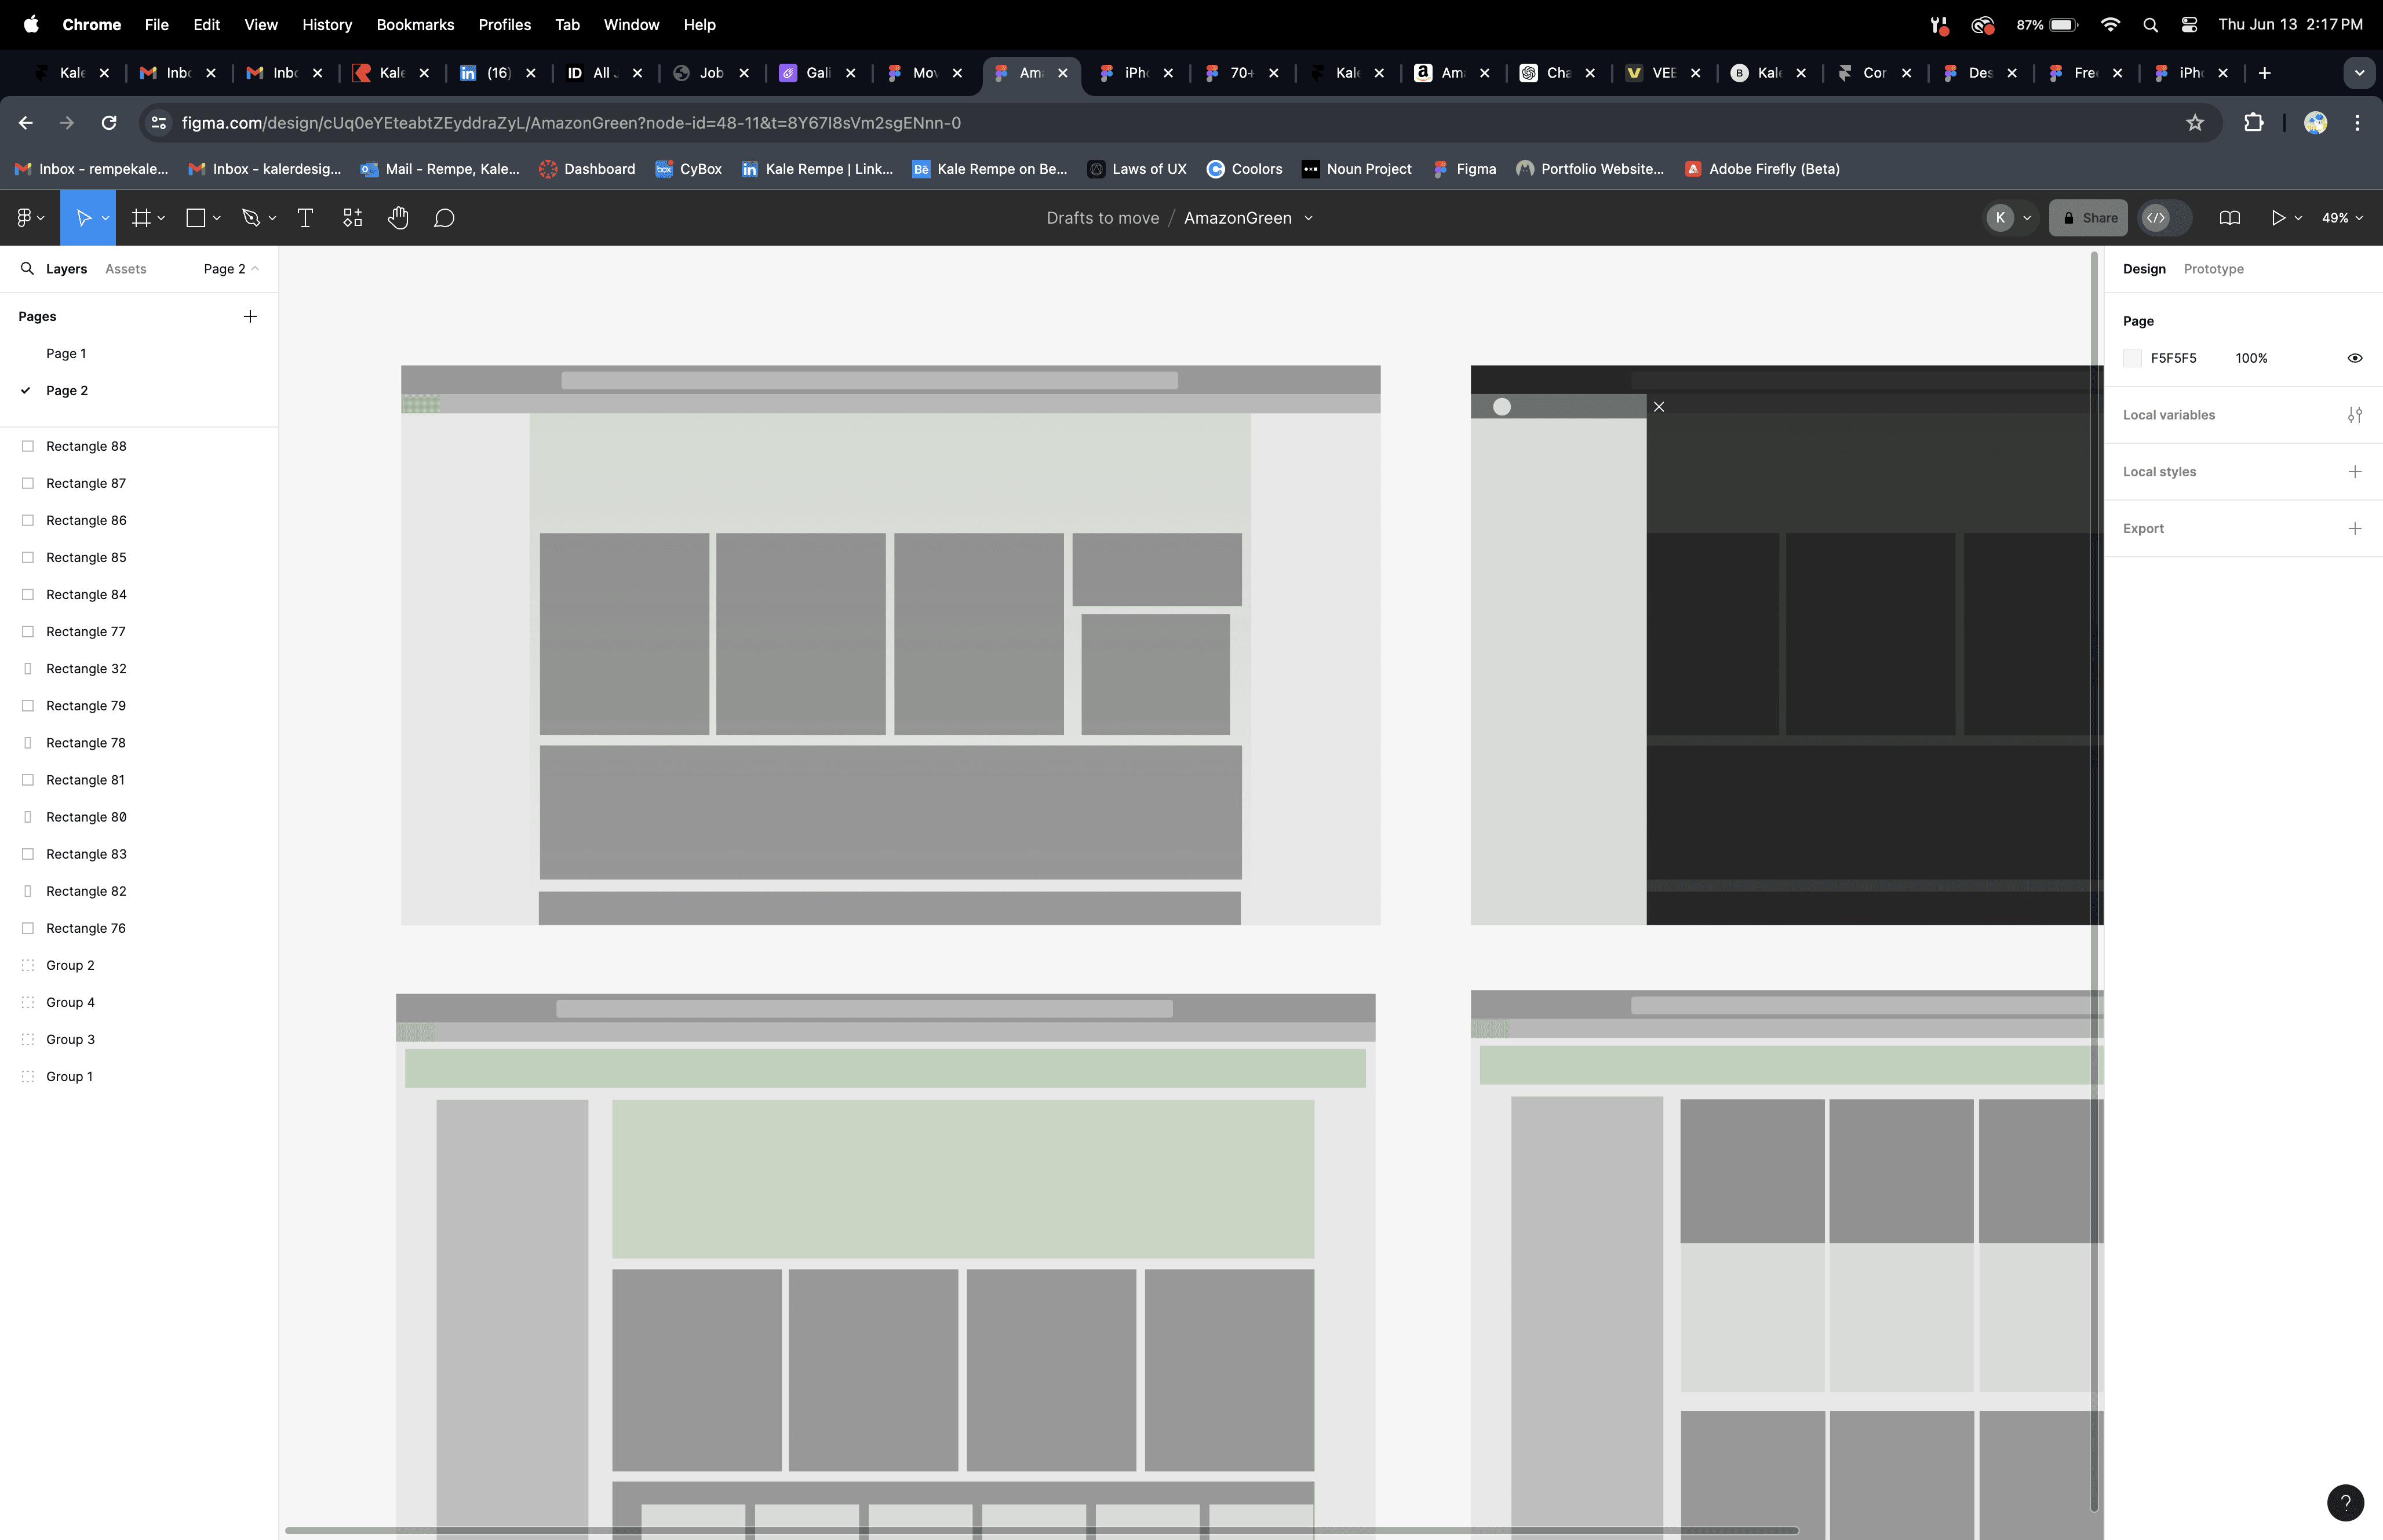Select the Design tab
Image resolution: width=2383 pixels, height=1540 pixels.
[x=2144, y=269]
